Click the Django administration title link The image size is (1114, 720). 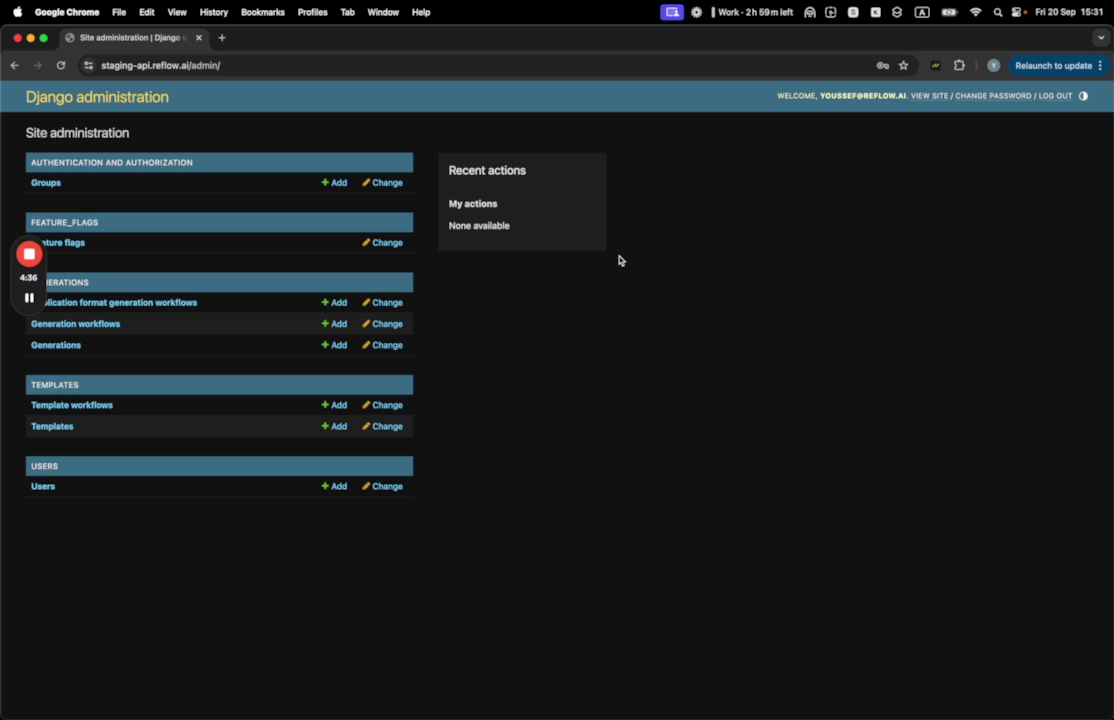pyautogui.click(x=97, y=97)
